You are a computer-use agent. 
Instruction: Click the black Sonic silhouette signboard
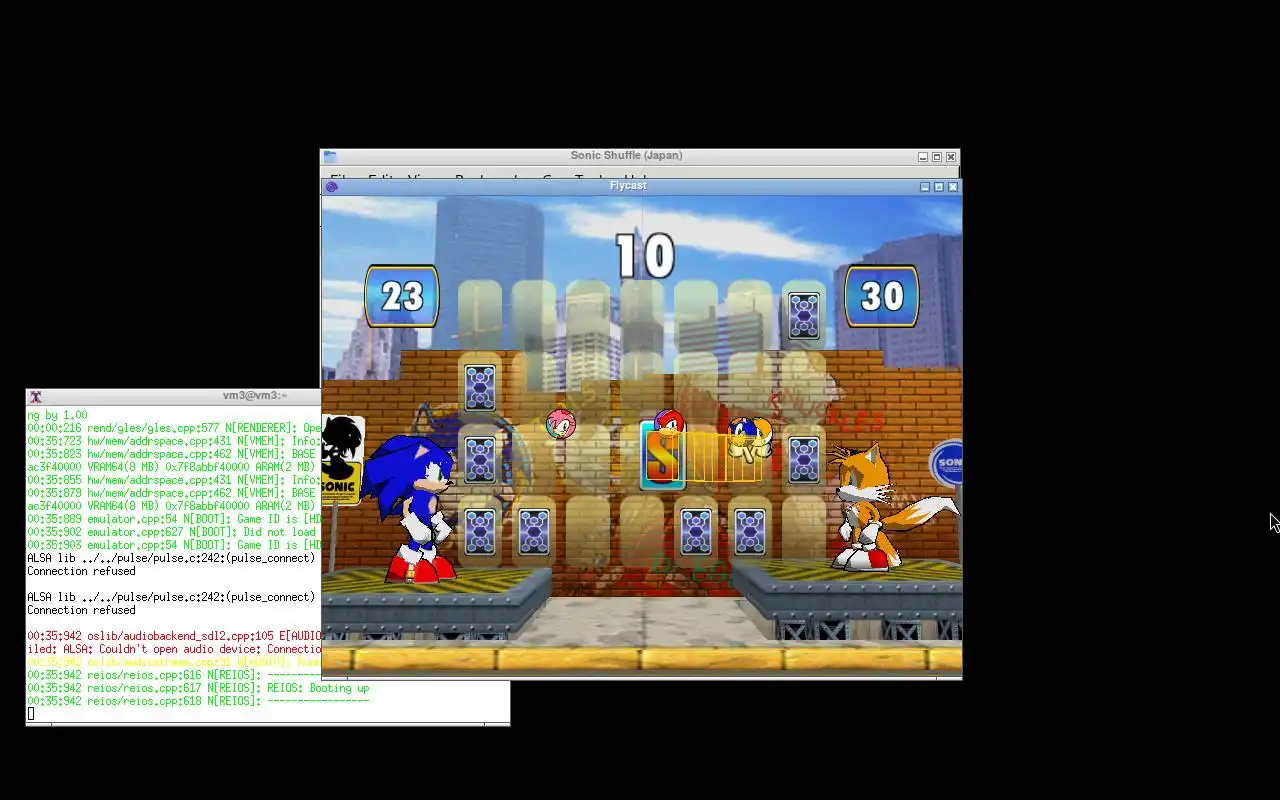tap(341, 460)
